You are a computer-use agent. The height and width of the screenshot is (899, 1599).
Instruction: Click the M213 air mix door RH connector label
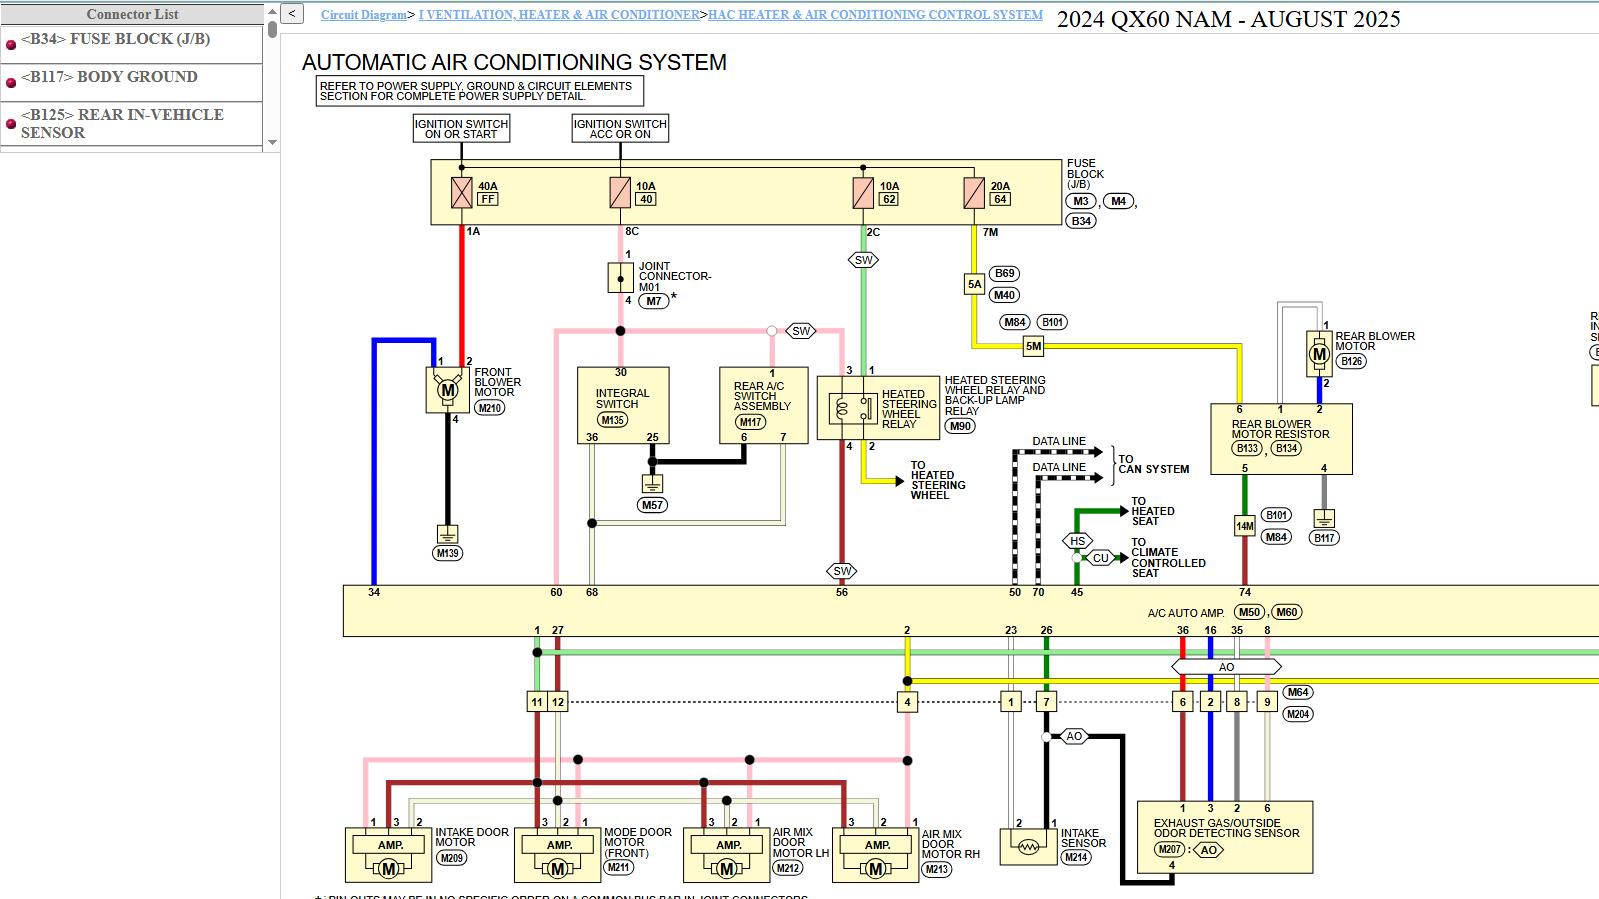937,869
